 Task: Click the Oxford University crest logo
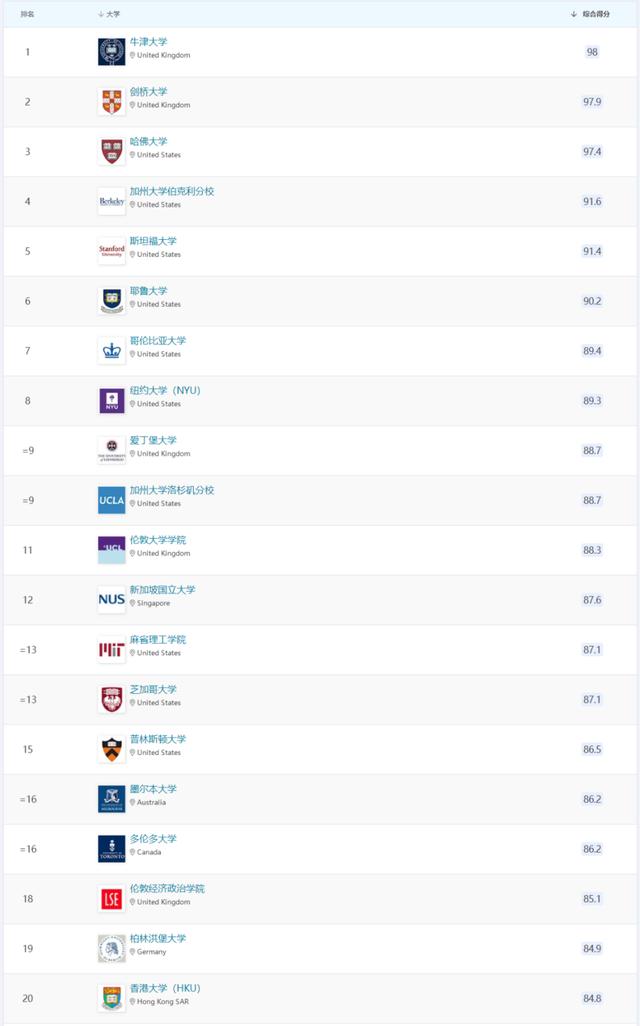click(112, 52)
